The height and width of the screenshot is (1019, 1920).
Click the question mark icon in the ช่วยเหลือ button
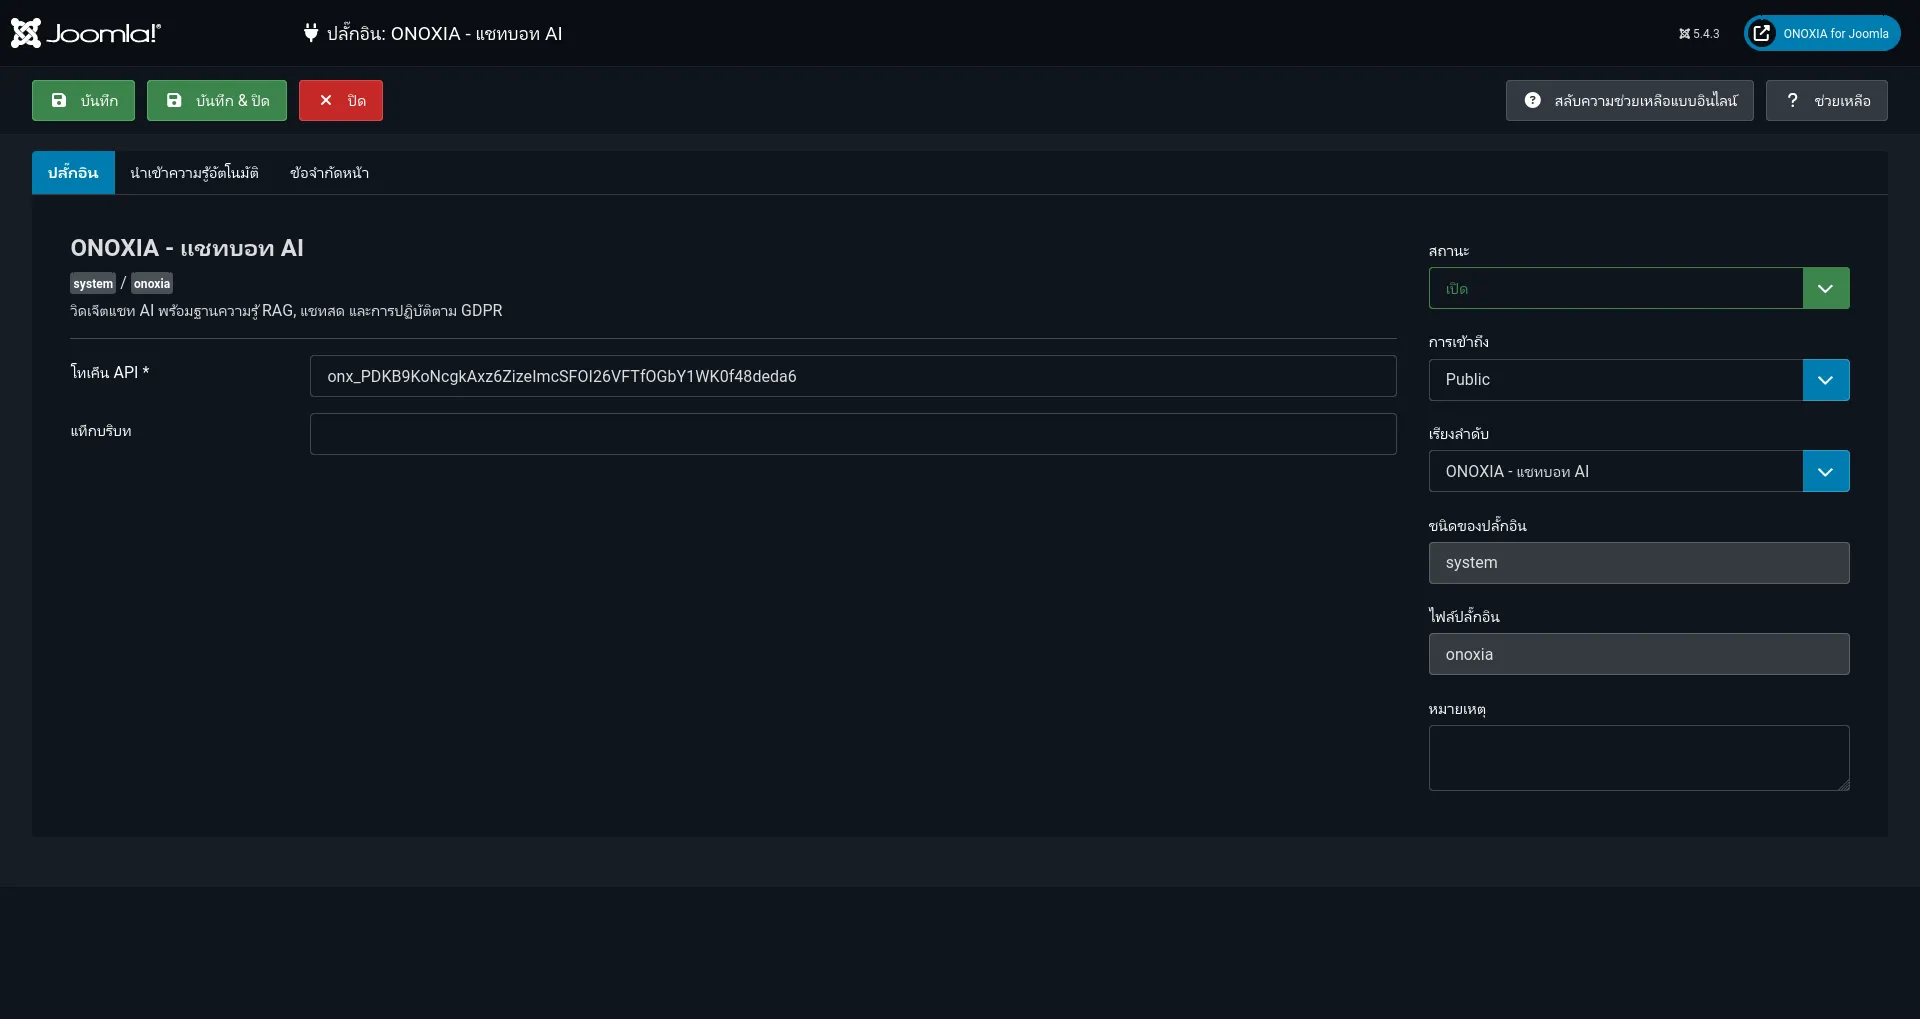(1792, 100)
